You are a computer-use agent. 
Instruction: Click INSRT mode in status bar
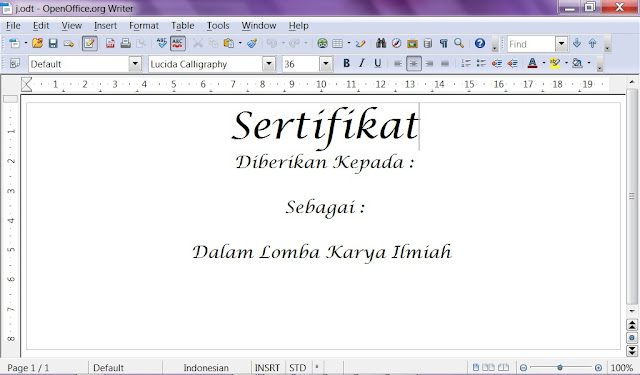click(267, 368)
